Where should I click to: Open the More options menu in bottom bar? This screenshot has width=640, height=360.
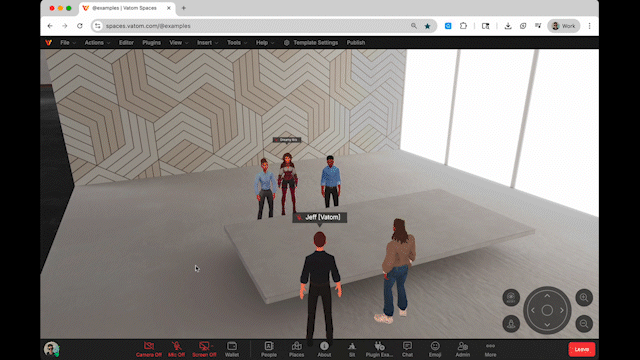point(490,349)
